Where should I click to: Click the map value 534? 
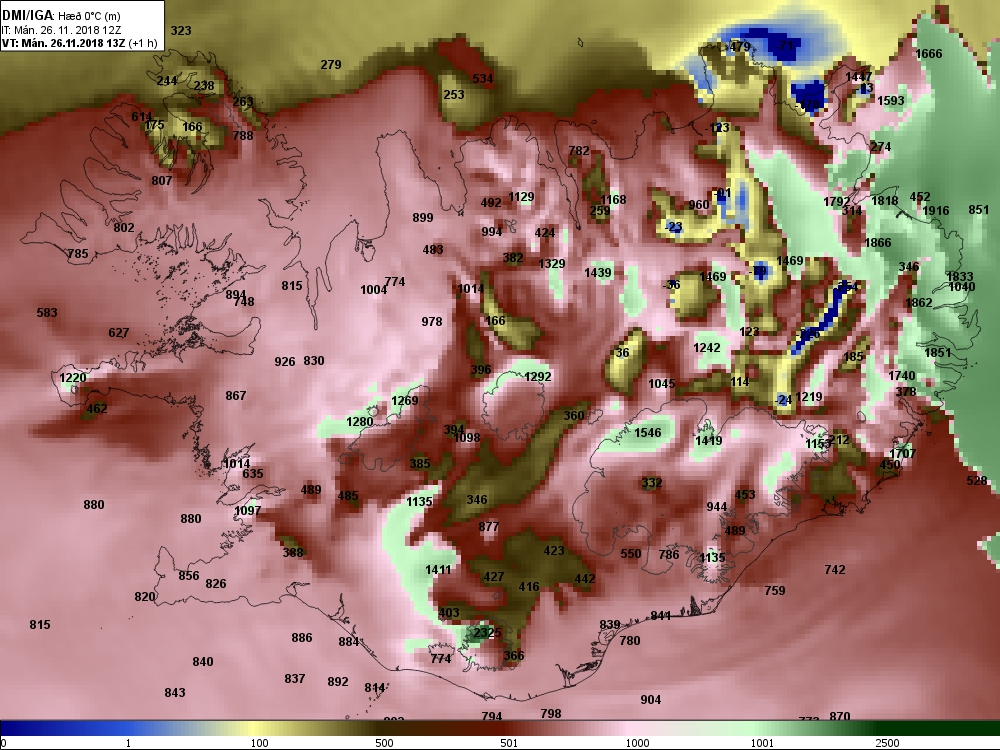click(483, 78)
